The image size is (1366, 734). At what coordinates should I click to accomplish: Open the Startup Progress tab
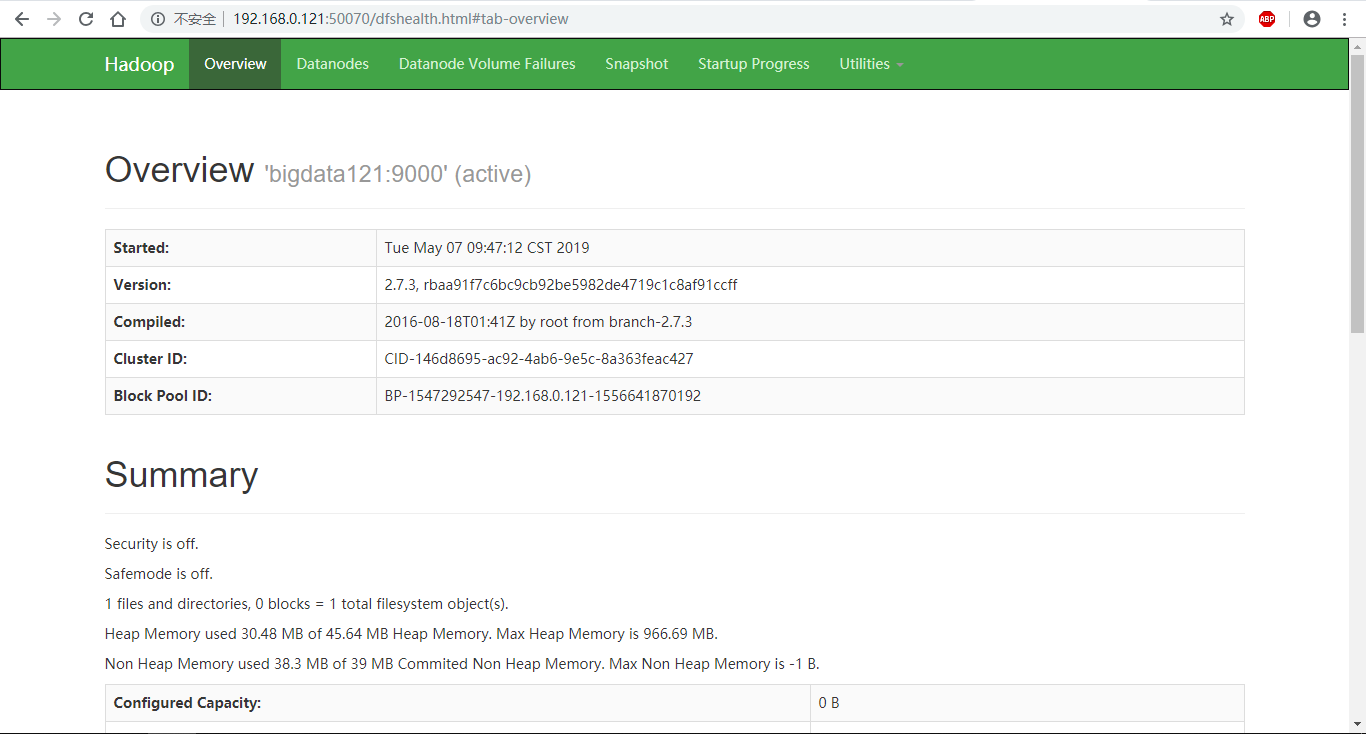[754, 64]
